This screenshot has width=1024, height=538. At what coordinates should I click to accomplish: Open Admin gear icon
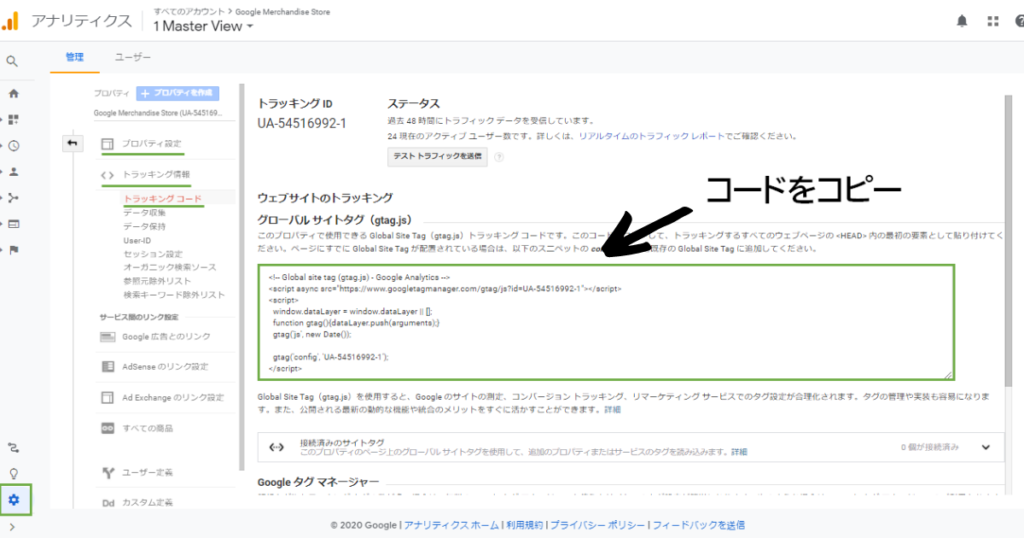pyautogui.click(x=14, y=500)
